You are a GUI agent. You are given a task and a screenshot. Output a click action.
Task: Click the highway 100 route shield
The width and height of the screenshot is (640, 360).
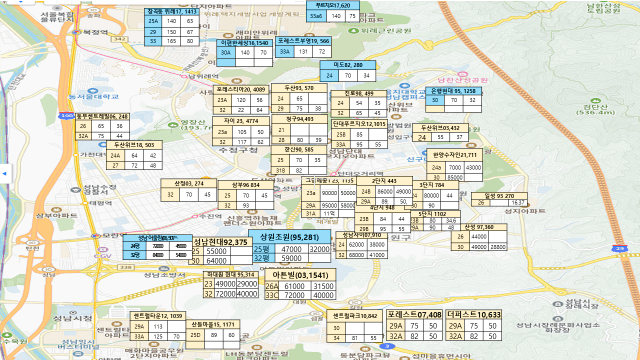point(66,116)
